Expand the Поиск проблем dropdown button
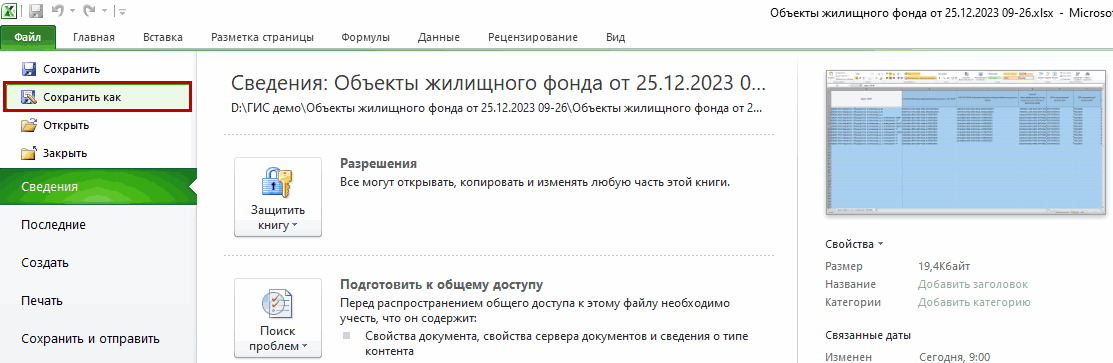Viewport: 1113px width, 363px height. [x=278, y=318]
